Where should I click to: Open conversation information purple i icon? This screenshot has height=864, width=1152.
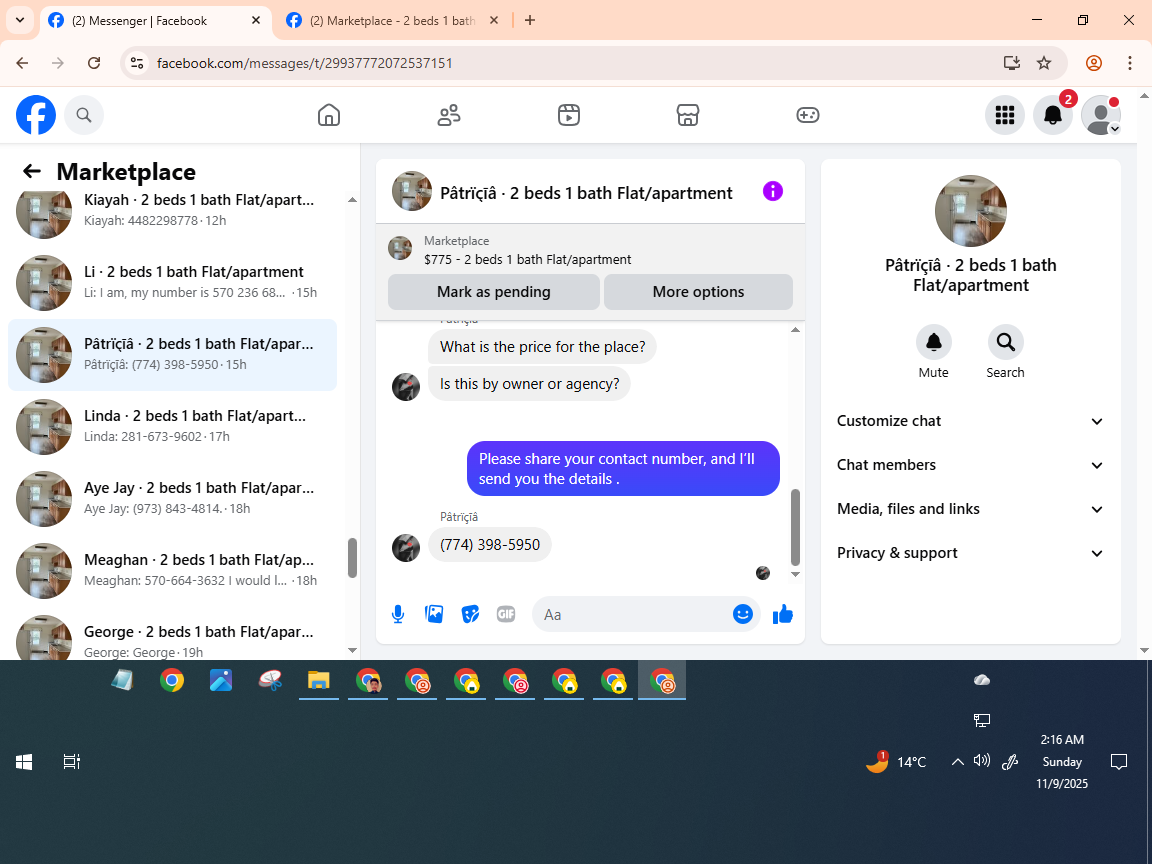click(x=773, y=192)
